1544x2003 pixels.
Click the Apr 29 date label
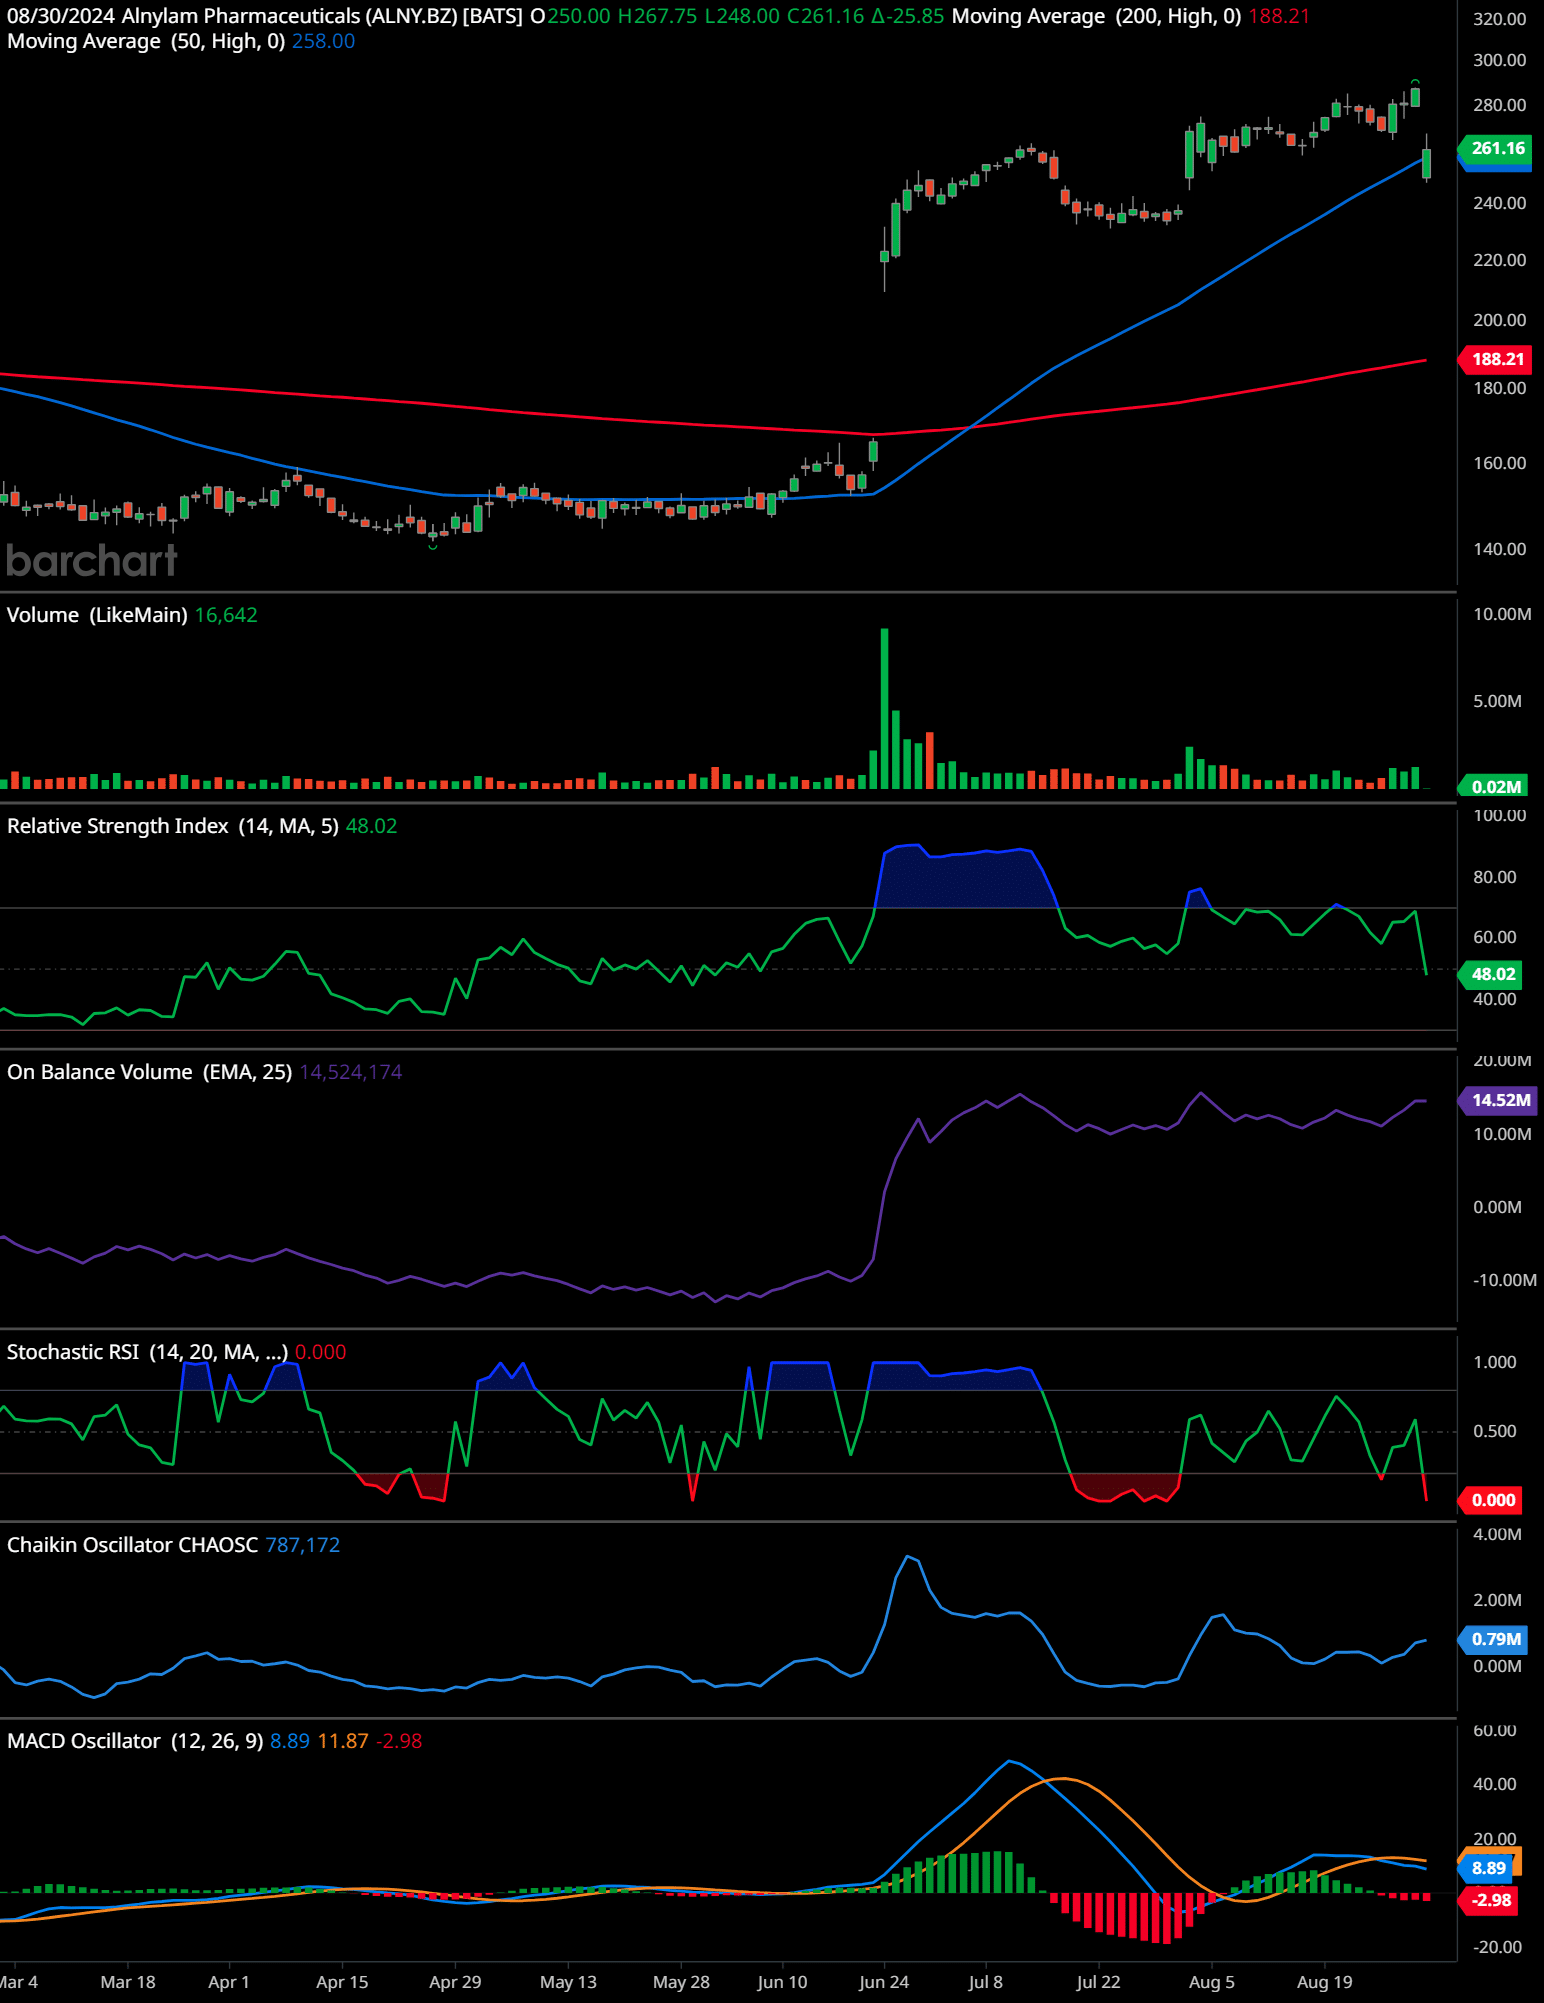tap(455, 1982)
